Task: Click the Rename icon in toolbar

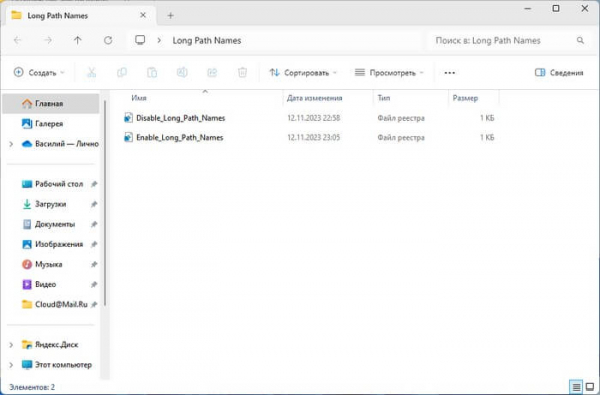Action: point(182,72)
